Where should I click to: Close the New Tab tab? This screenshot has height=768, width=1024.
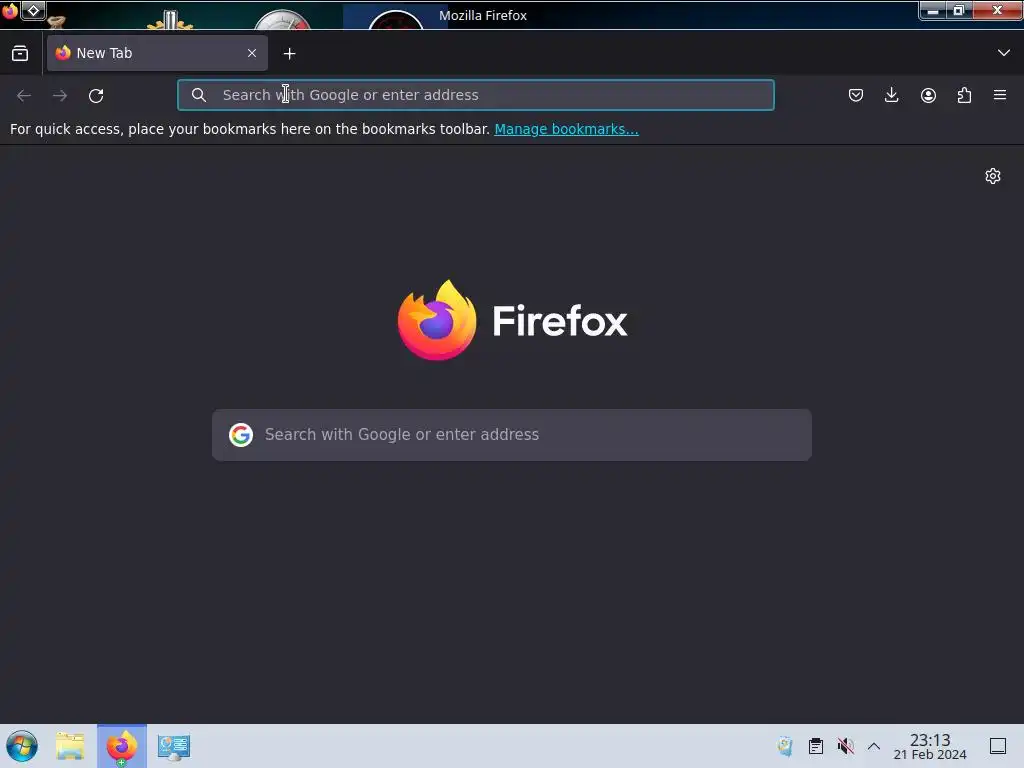[x=252, y=54]
